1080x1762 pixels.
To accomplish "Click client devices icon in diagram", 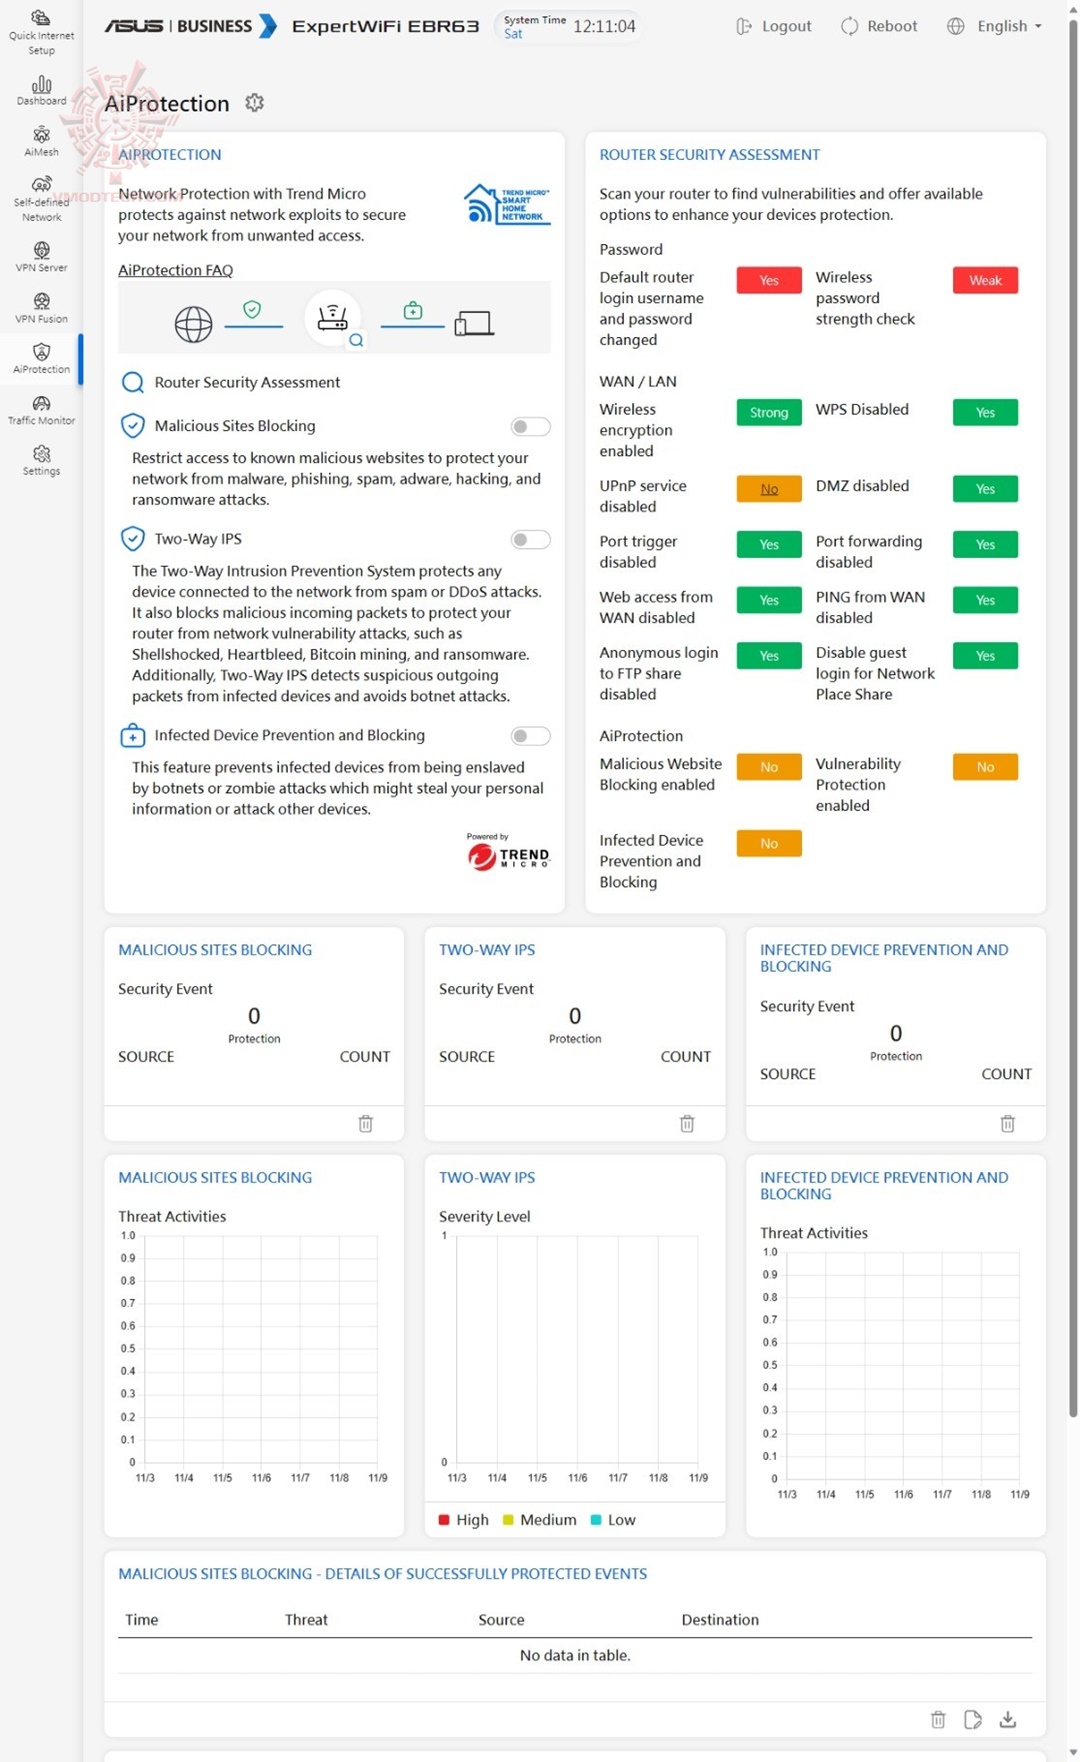I will 474,323.
